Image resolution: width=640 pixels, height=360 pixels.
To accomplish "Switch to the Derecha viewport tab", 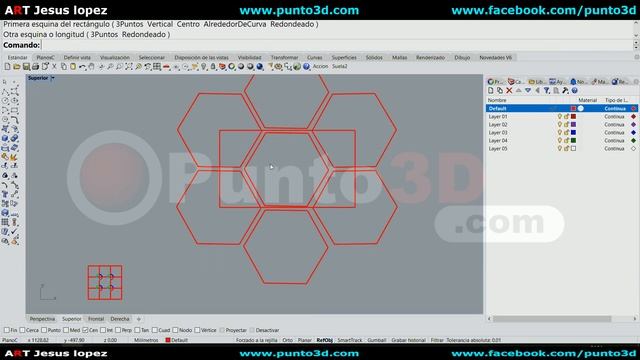I will pos(120,319).
